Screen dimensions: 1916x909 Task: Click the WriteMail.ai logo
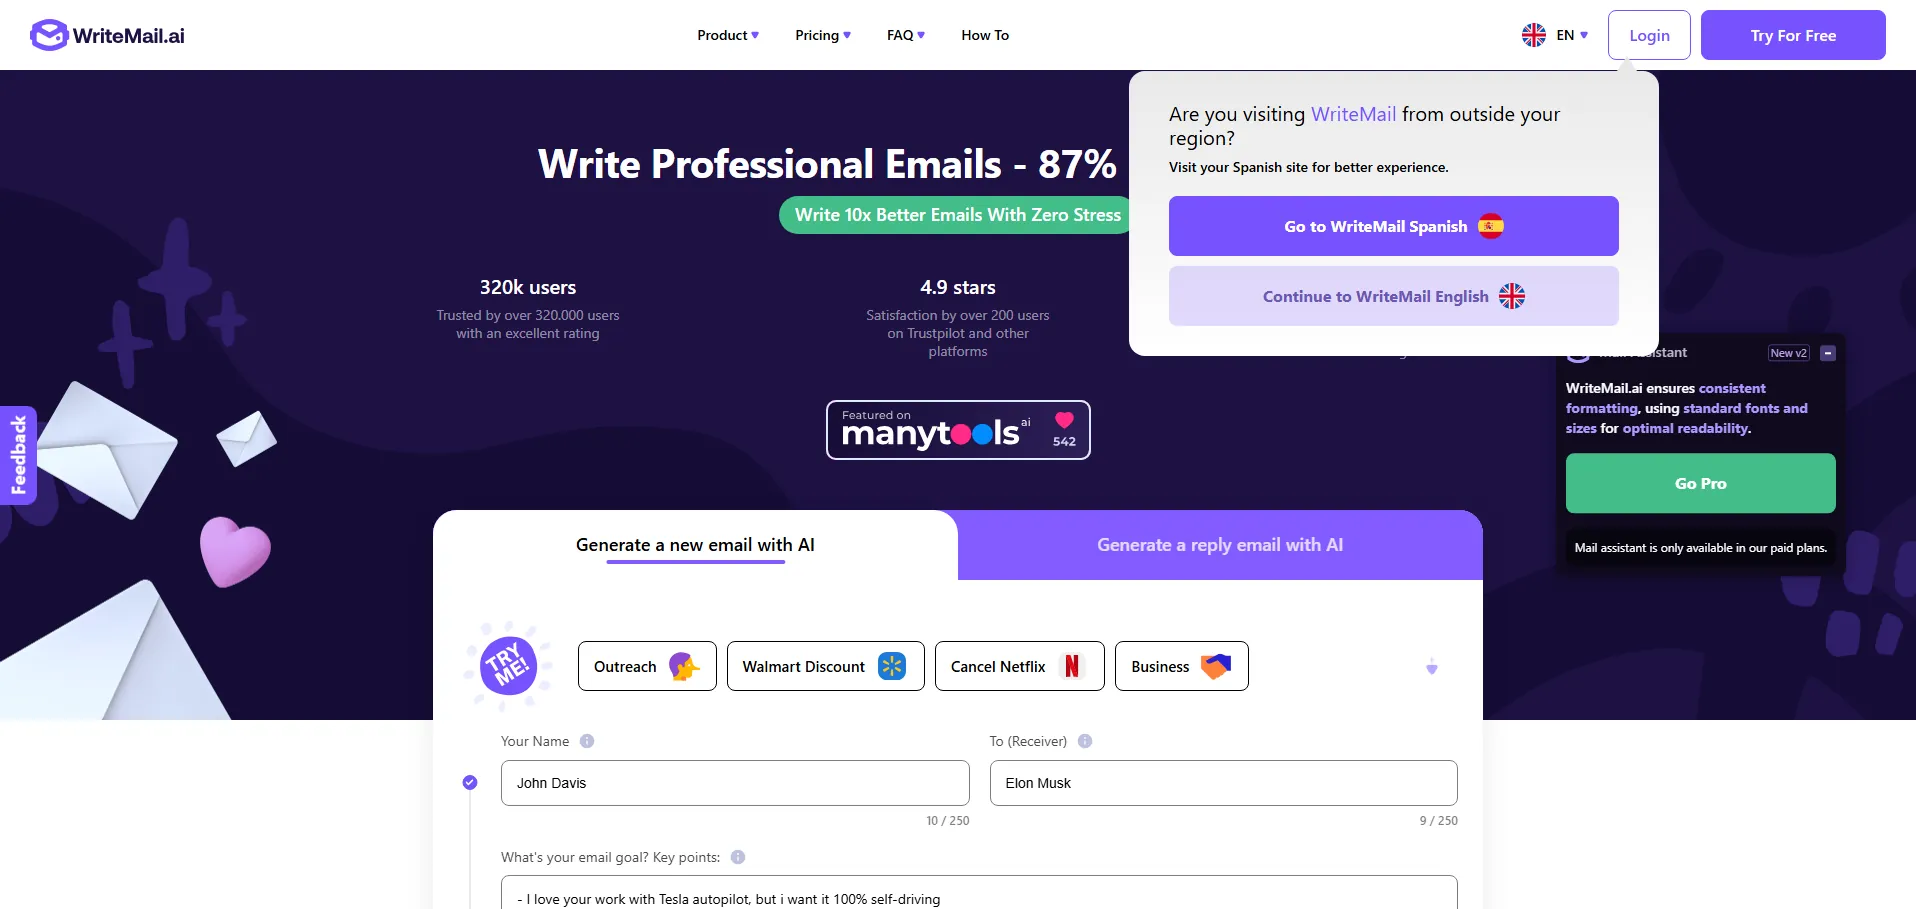click(x=108, y=35)
